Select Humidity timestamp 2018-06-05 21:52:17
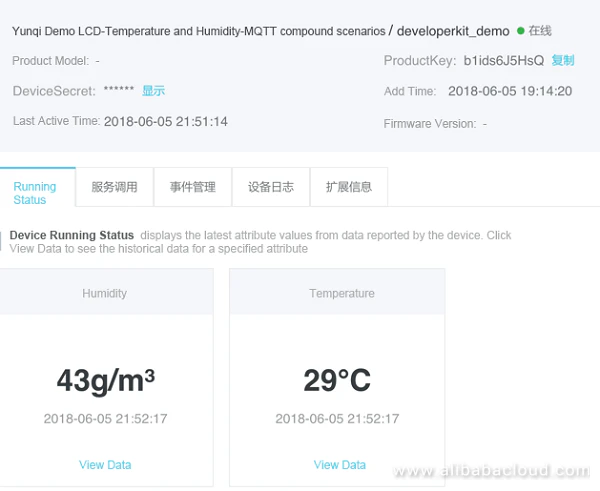This screenshot has width=600, height=491. (x=105, y=419)
